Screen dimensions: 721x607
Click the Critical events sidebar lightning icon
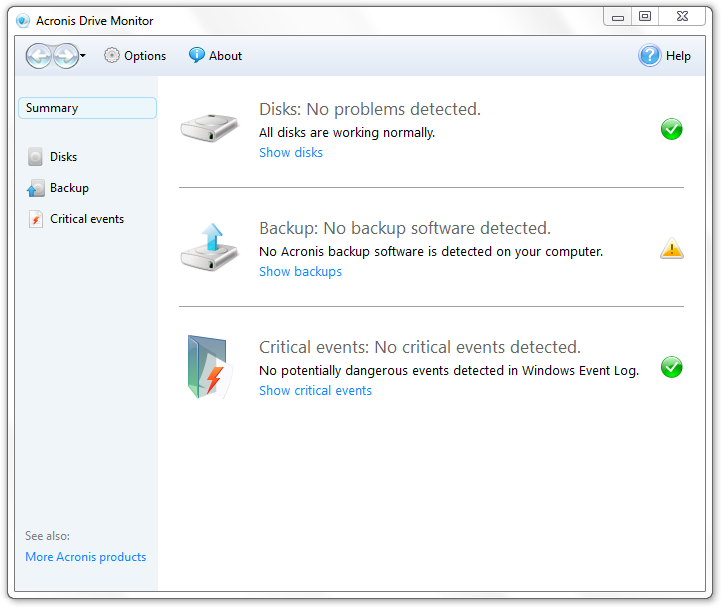(x=36, y=219)
